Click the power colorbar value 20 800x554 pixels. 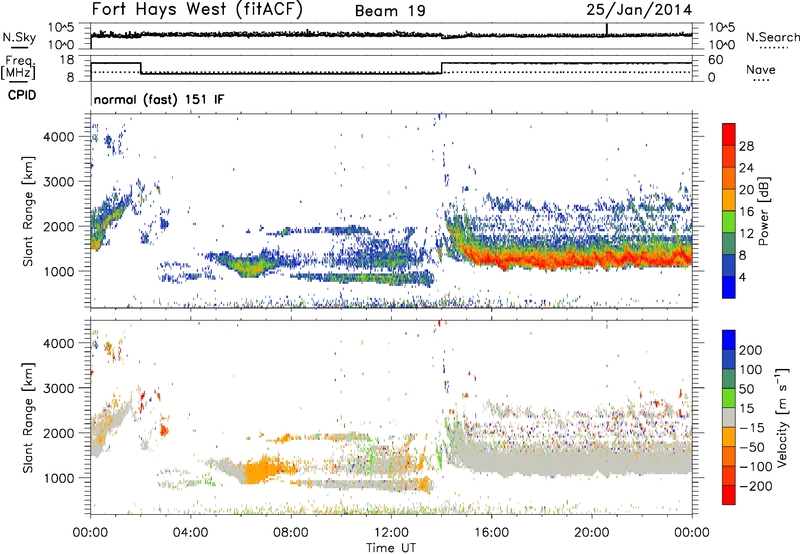(x=746, y=190)
